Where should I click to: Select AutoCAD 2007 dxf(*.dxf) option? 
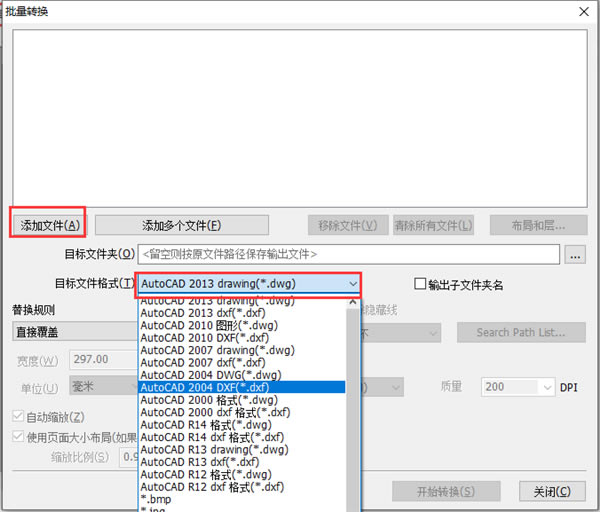pyautogui.click(x=242, y=363)
